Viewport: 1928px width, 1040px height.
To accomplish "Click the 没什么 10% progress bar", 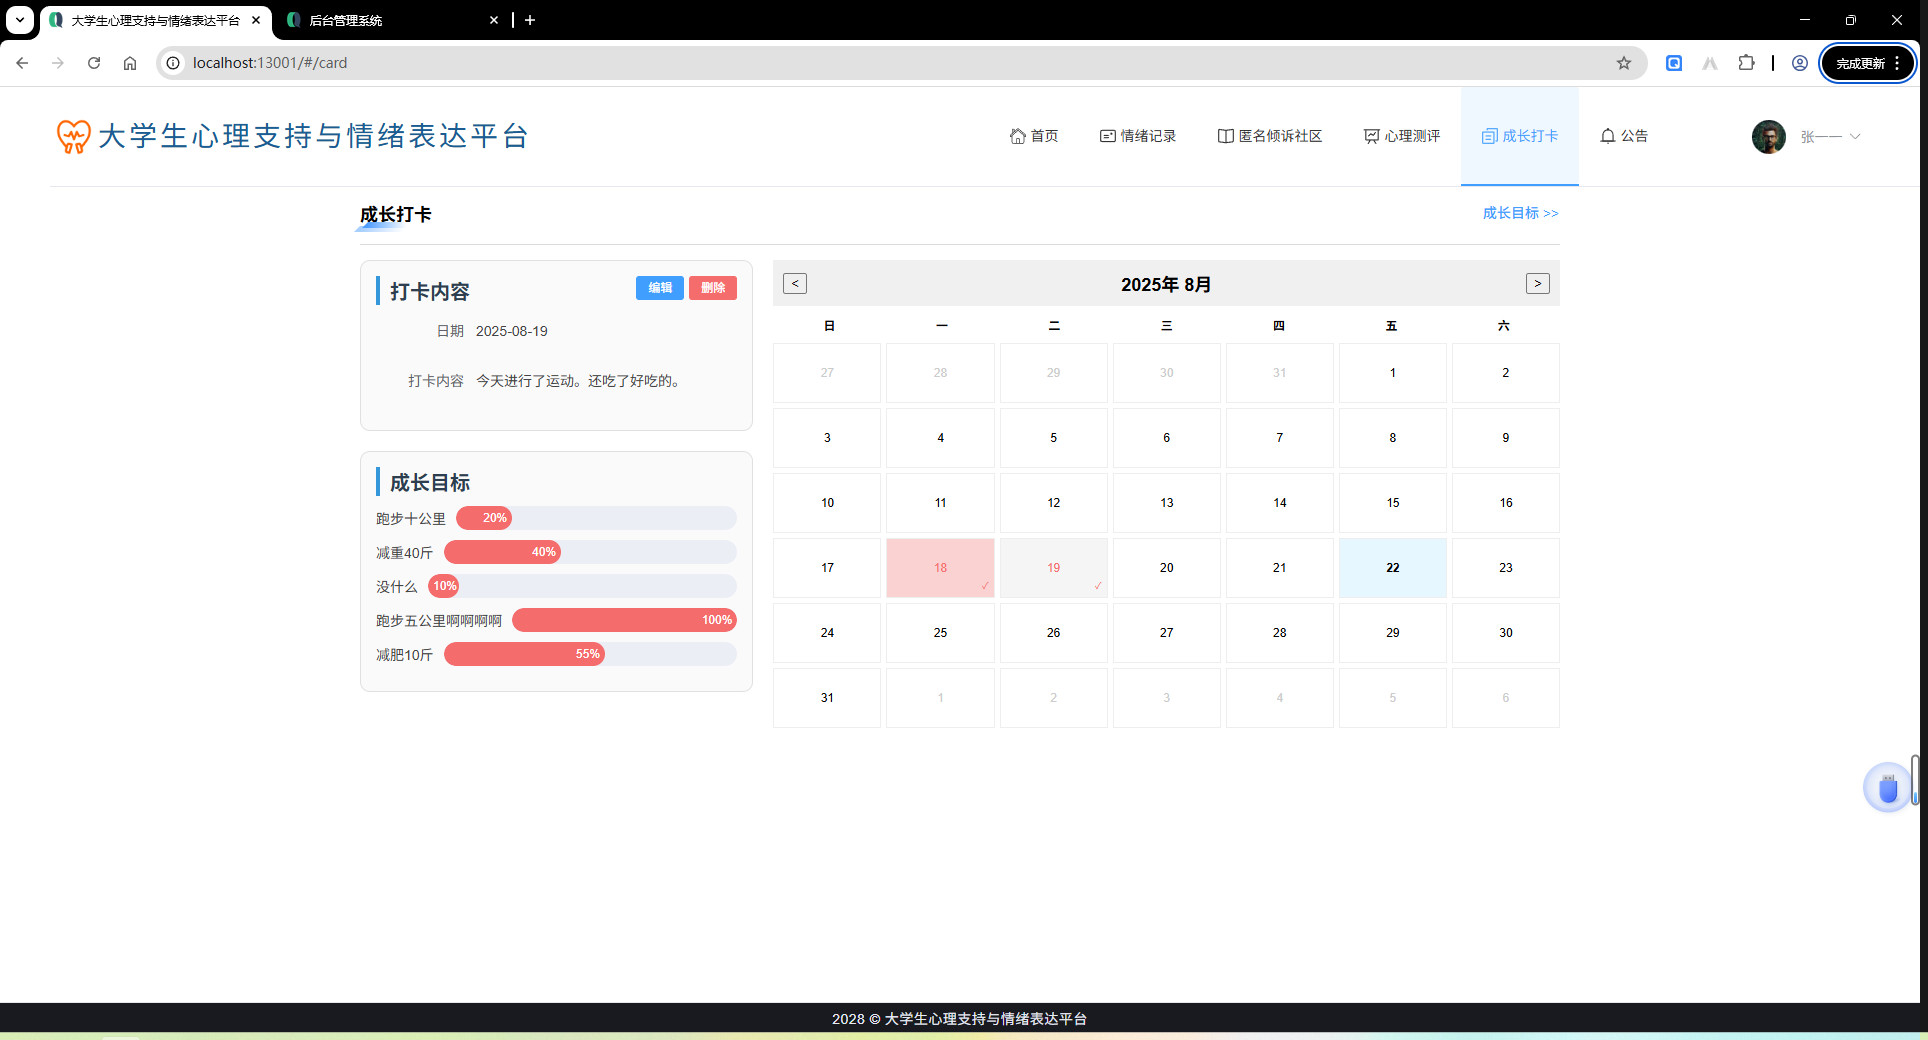I will pyautogui.click(x=582, y=586).
